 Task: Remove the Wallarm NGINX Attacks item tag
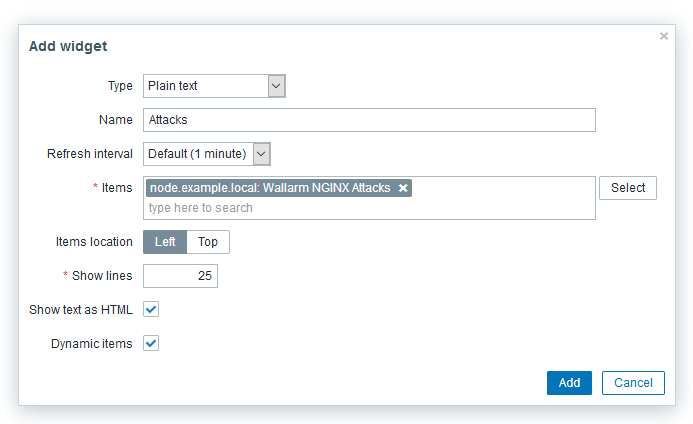[x=403, y=188]
